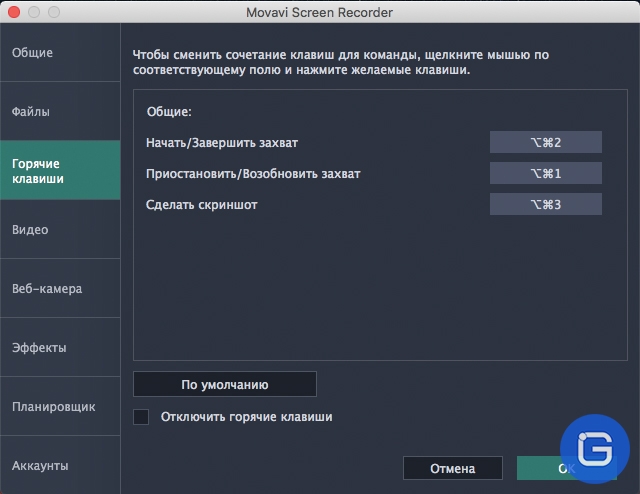
Task: Switch to the Планировщик tab
Action: pyautogui.click(x=60, y=406)
